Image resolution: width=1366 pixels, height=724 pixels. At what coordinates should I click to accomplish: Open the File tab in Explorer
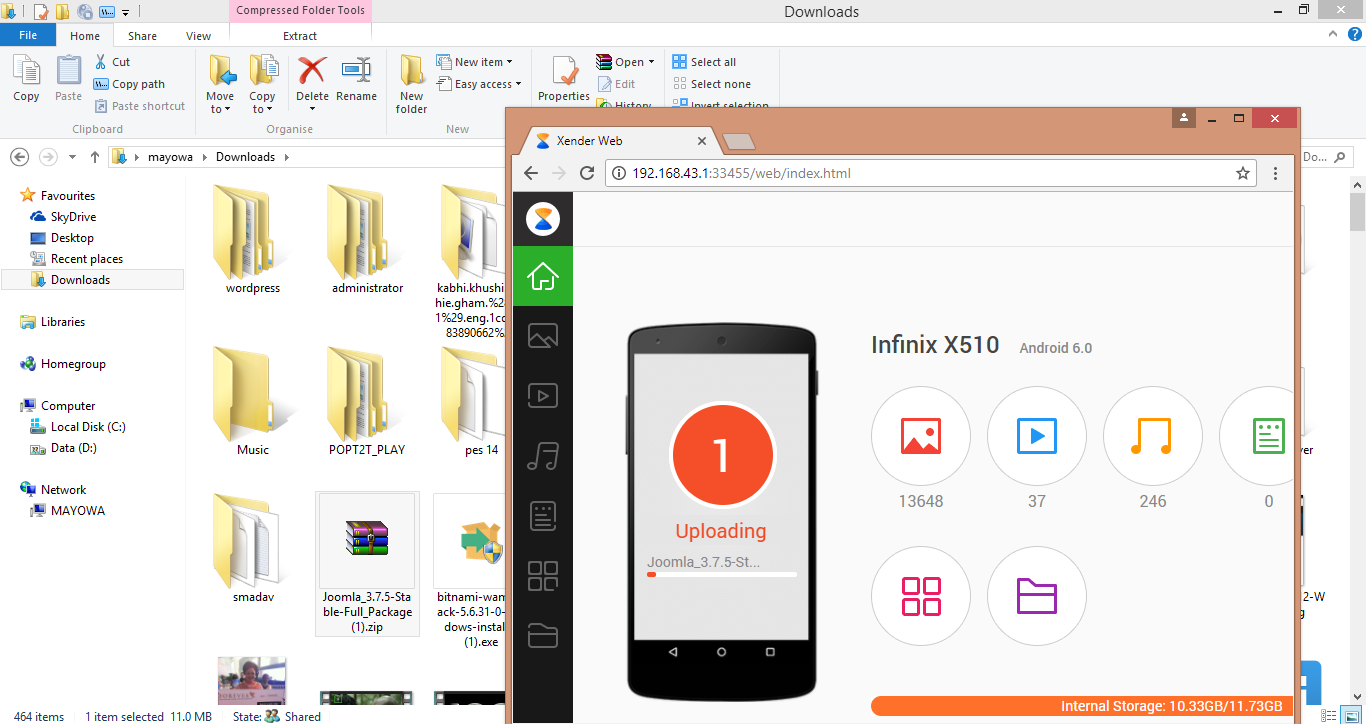coord(28,35)
